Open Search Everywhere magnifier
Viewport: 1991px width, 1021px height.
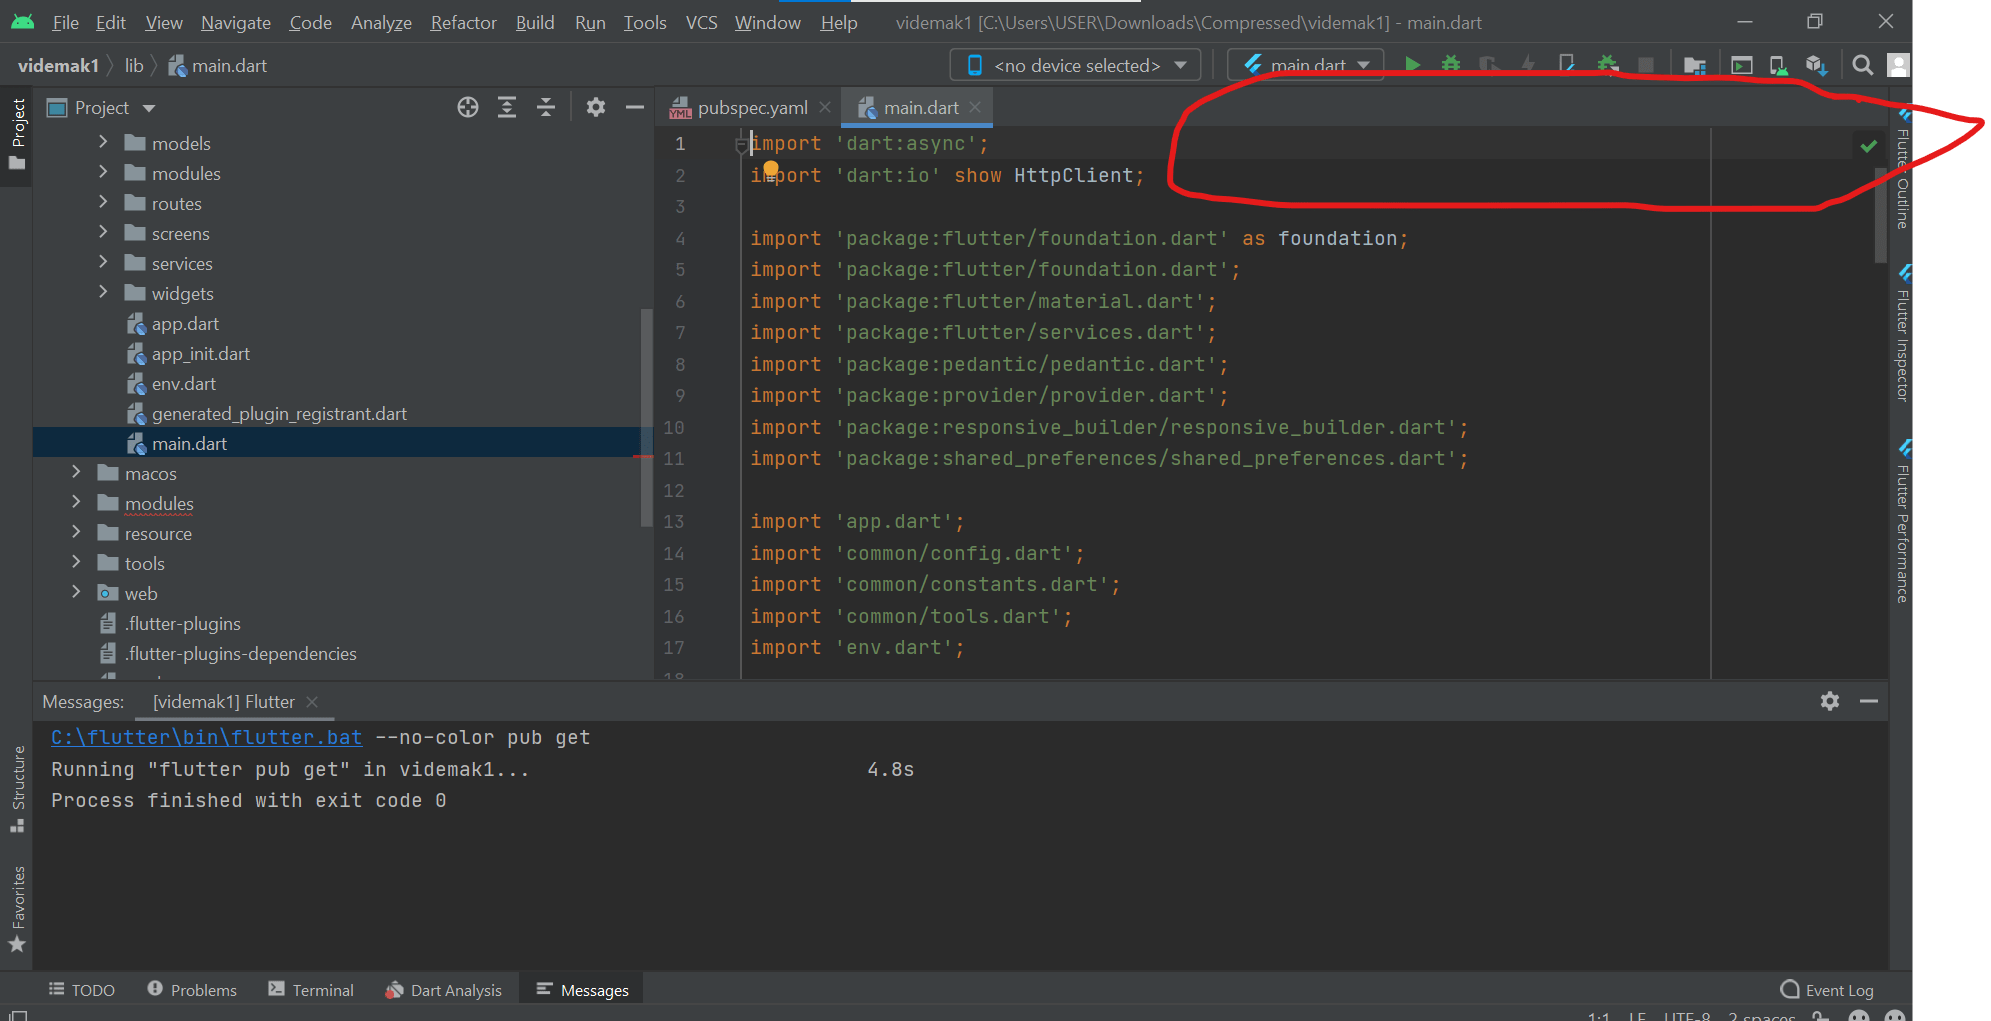click(x=1863, y=64)
